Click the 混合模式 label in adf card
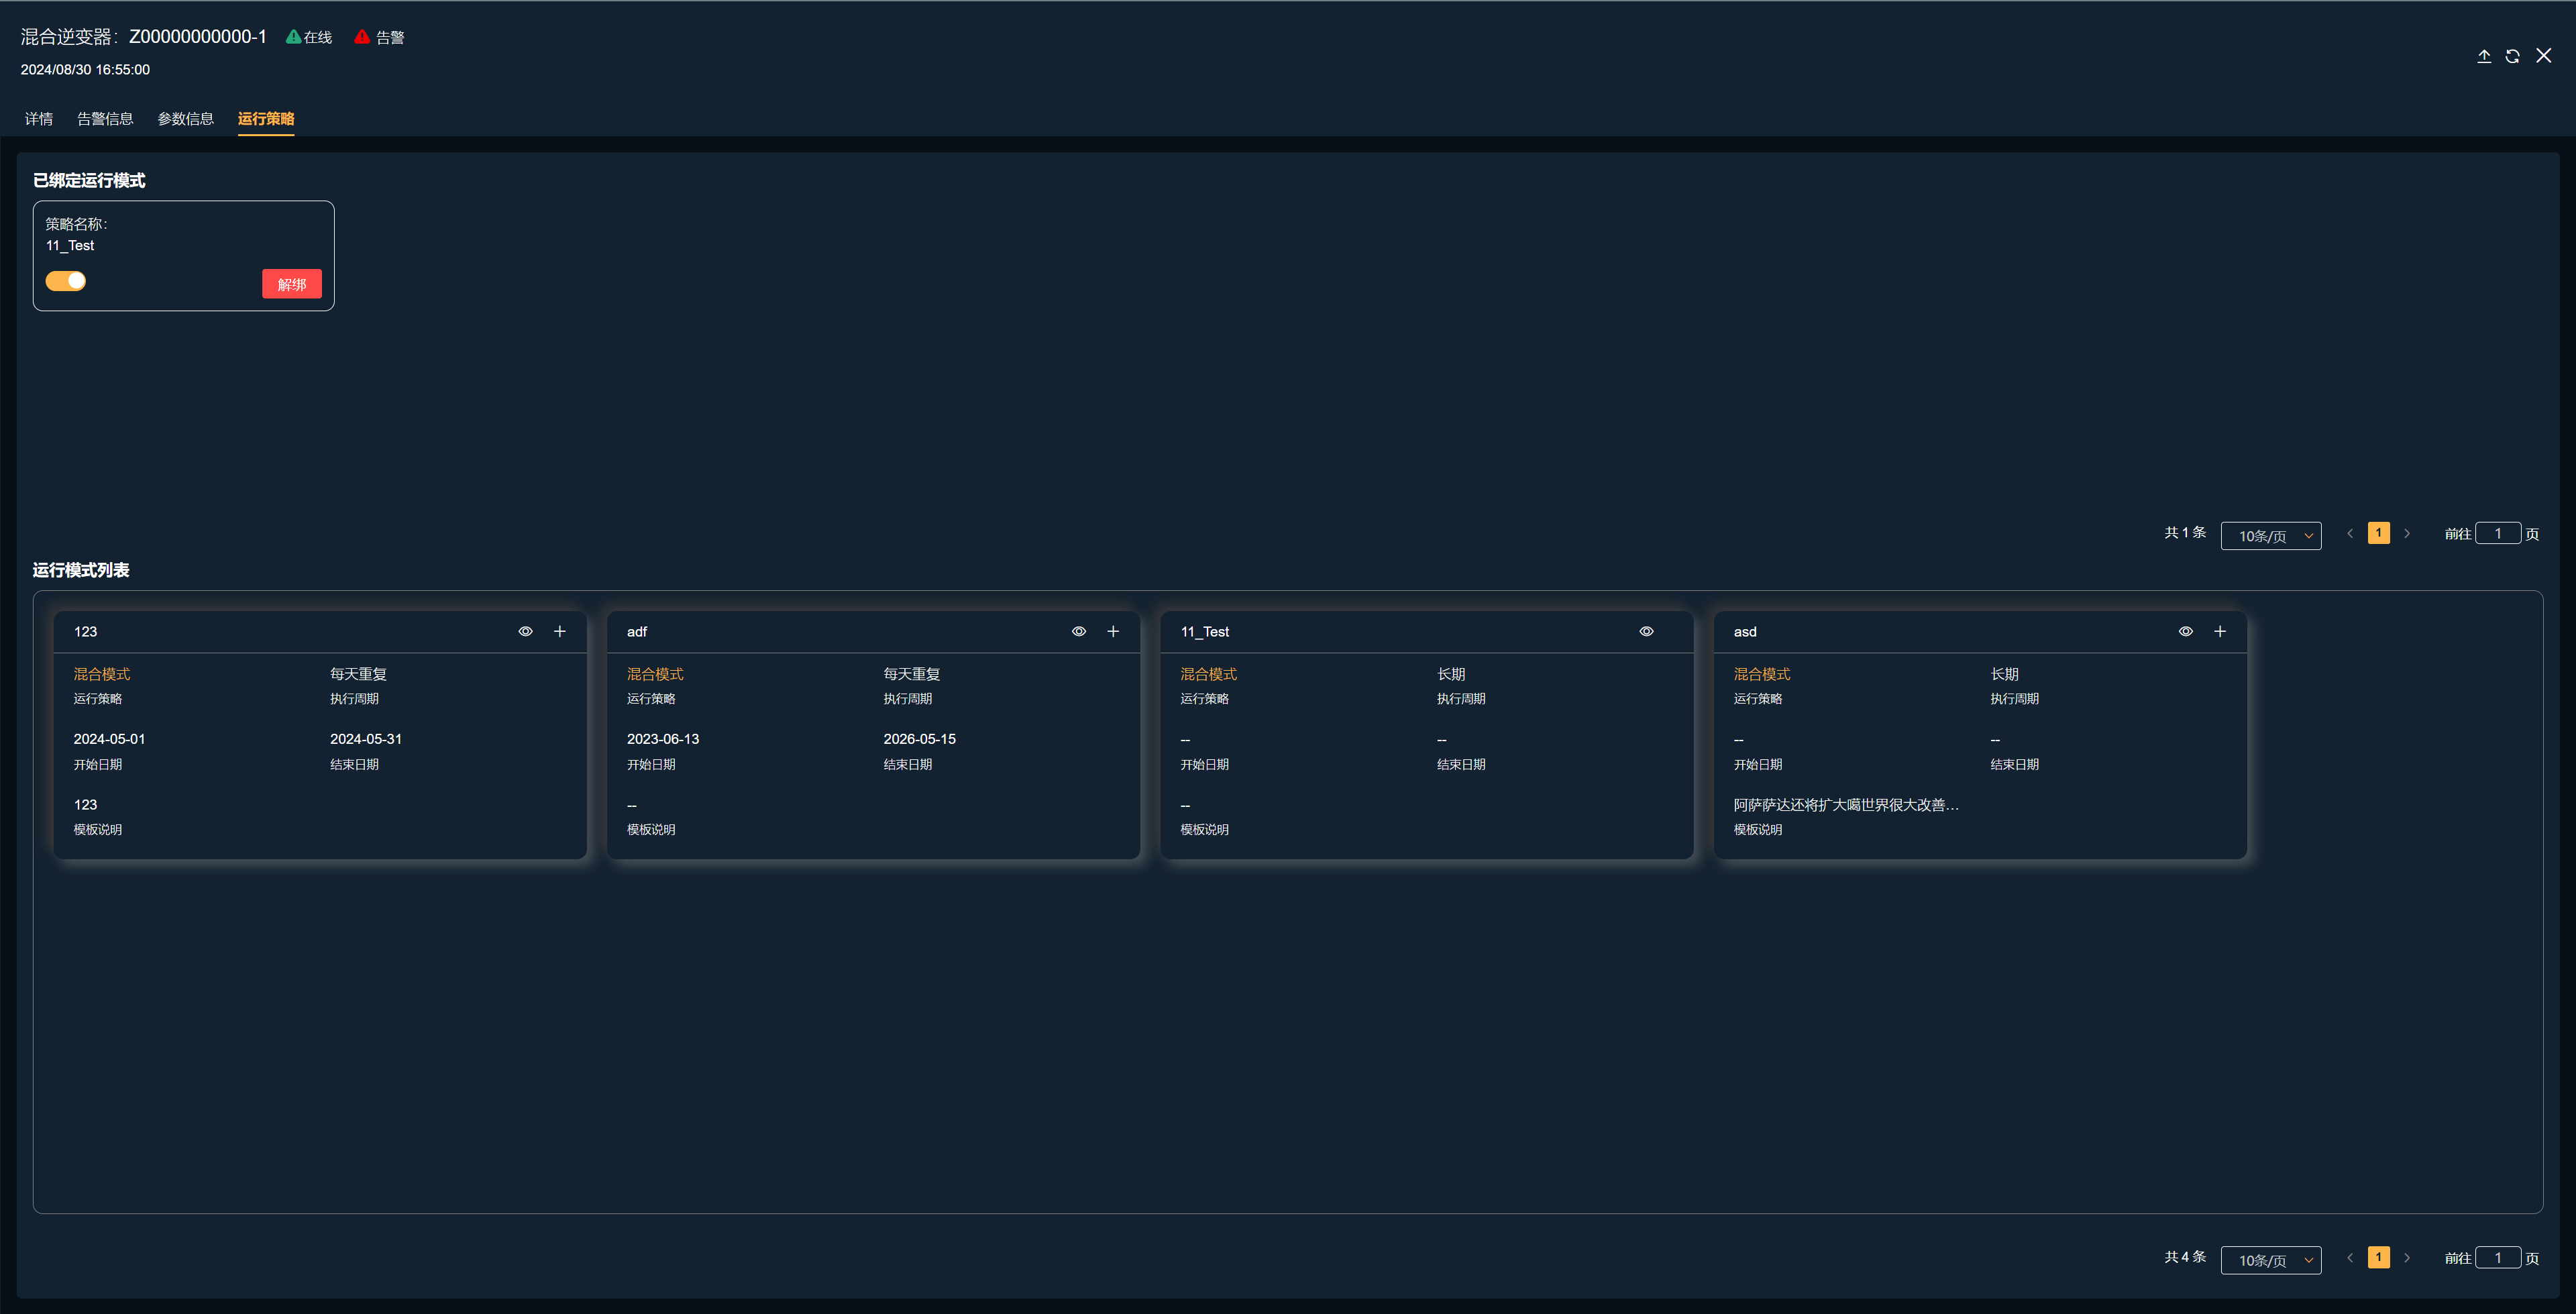This screenshot has width=2576, height=1314. point(655,674)
